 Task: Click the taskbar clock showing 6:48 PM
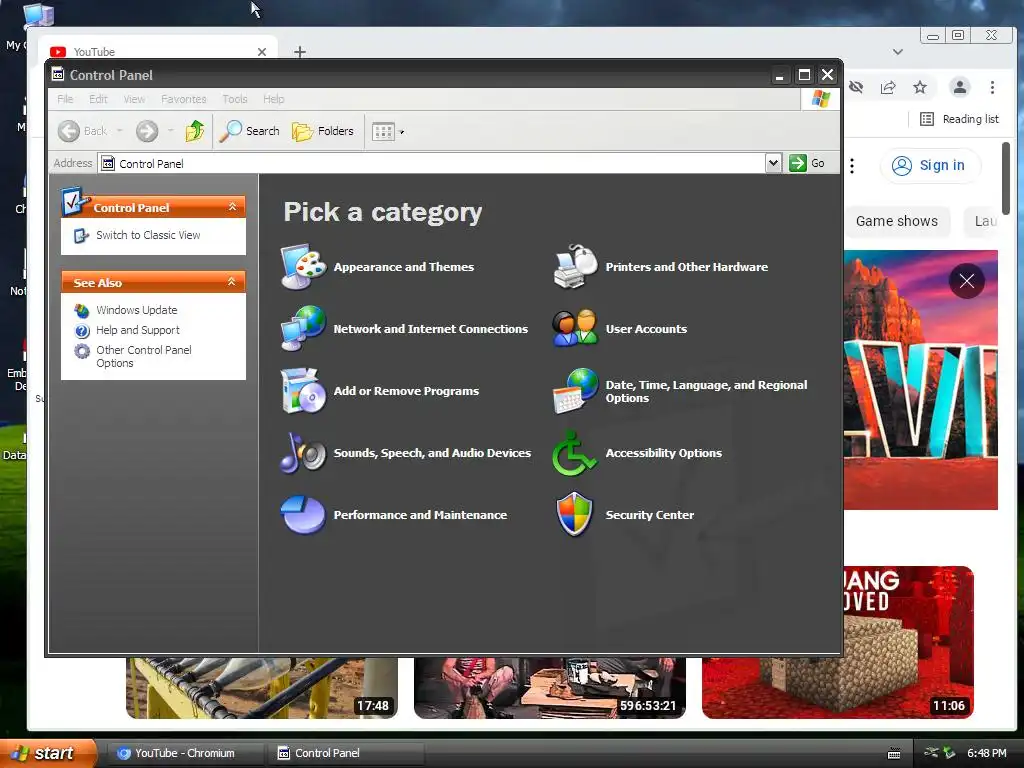987,753
